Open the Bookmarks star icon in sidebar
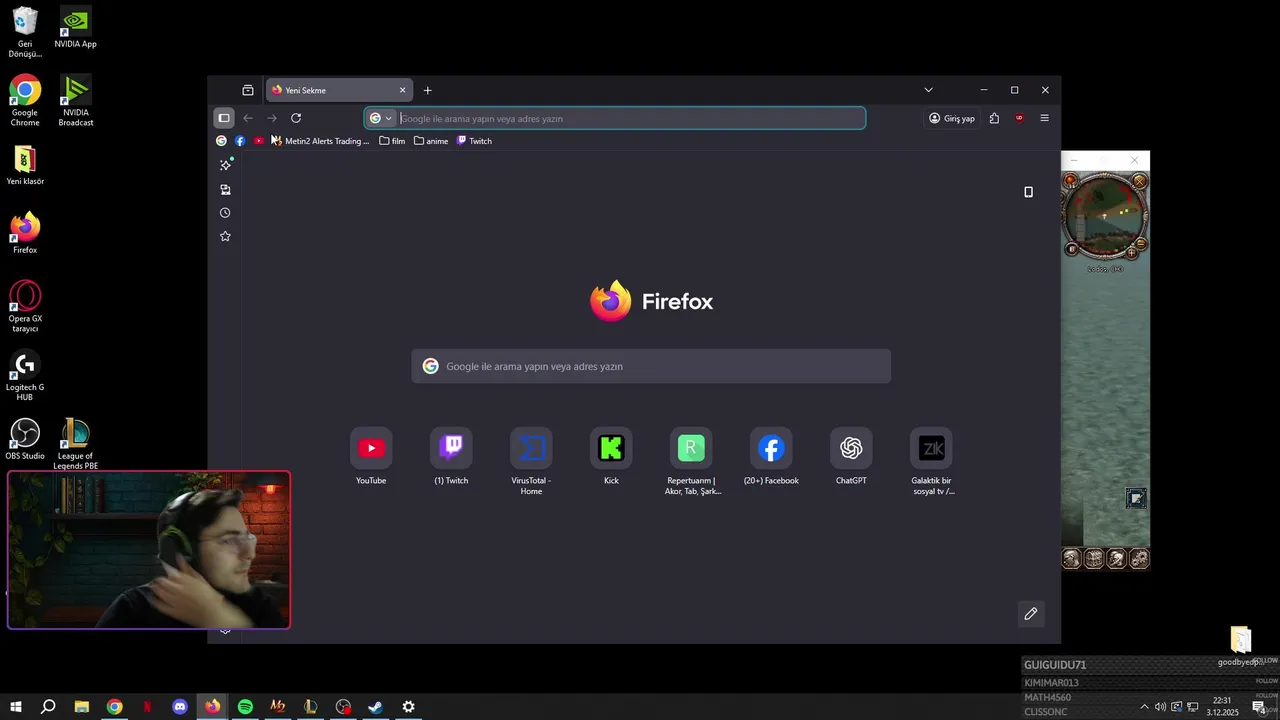Image resolution: width=1280 pixels, height=720 pixels. pyautogui.click(x=225, y=236)
